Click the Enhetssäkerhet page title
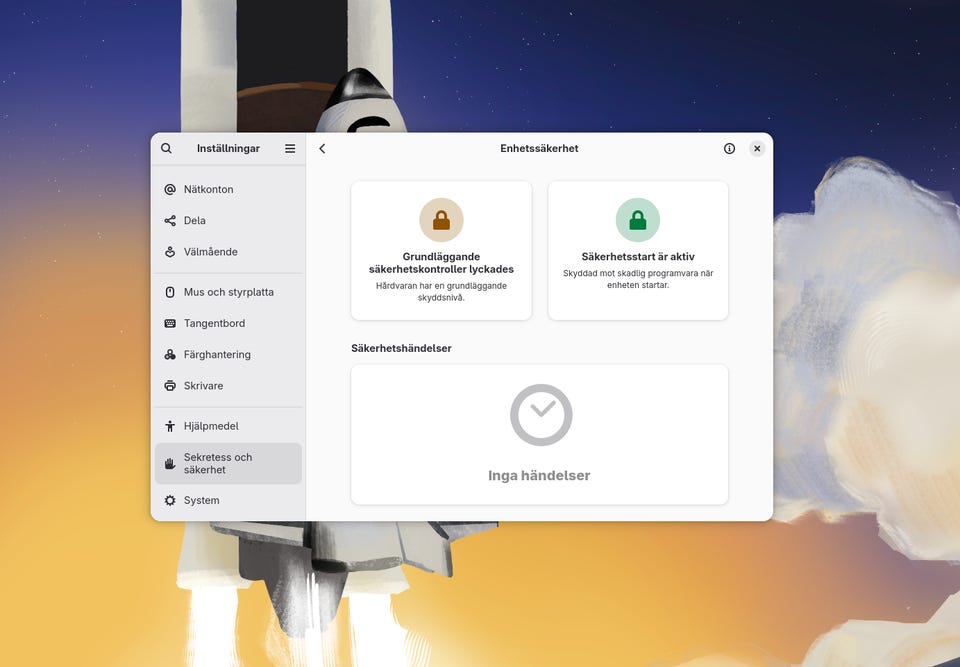The width and height of the screenshot is (960, 667). [x=539, y=148]
